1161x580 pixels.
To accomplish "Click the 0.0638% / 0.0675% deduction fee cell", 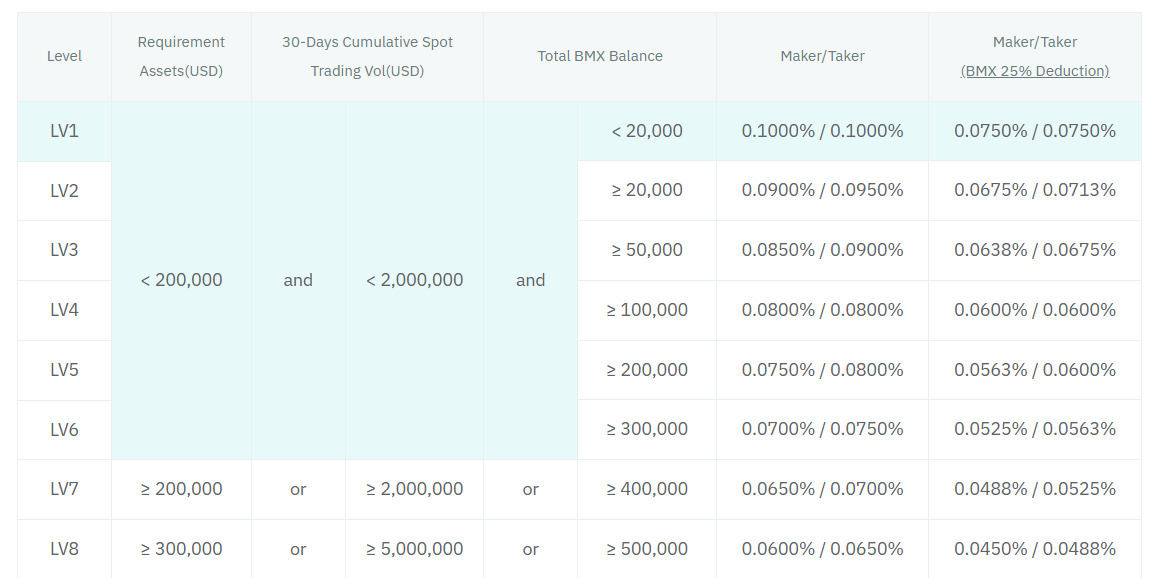I will [1034, 250].
